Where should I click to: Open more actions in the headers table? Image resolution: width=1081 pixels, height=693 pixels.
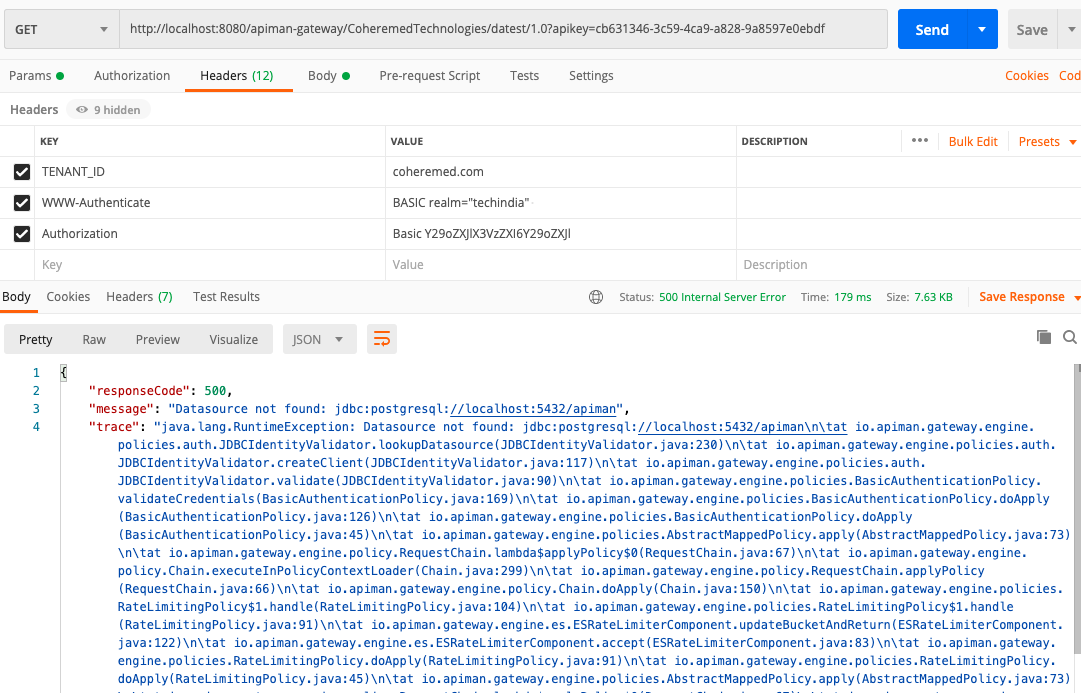click(919, 141)
